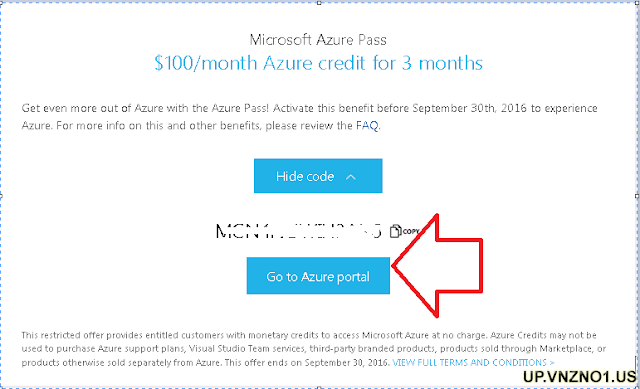640x389 pixels.
Task: Click the red arrow annotation
Action: click(438, 266)
